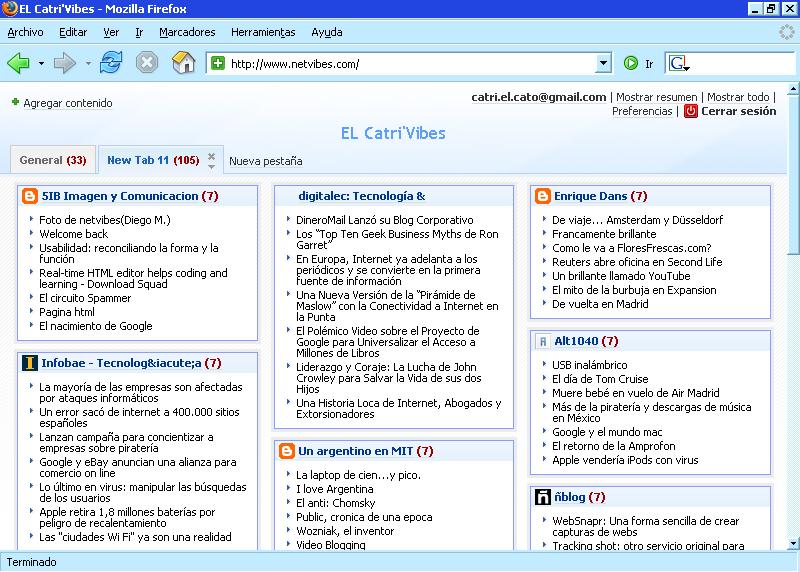Image resolution: width=800 pixels, height=572 pixels.
Task: Open the Forward button history dropdown
Action: pyautogui.click(x=88, y=64)
